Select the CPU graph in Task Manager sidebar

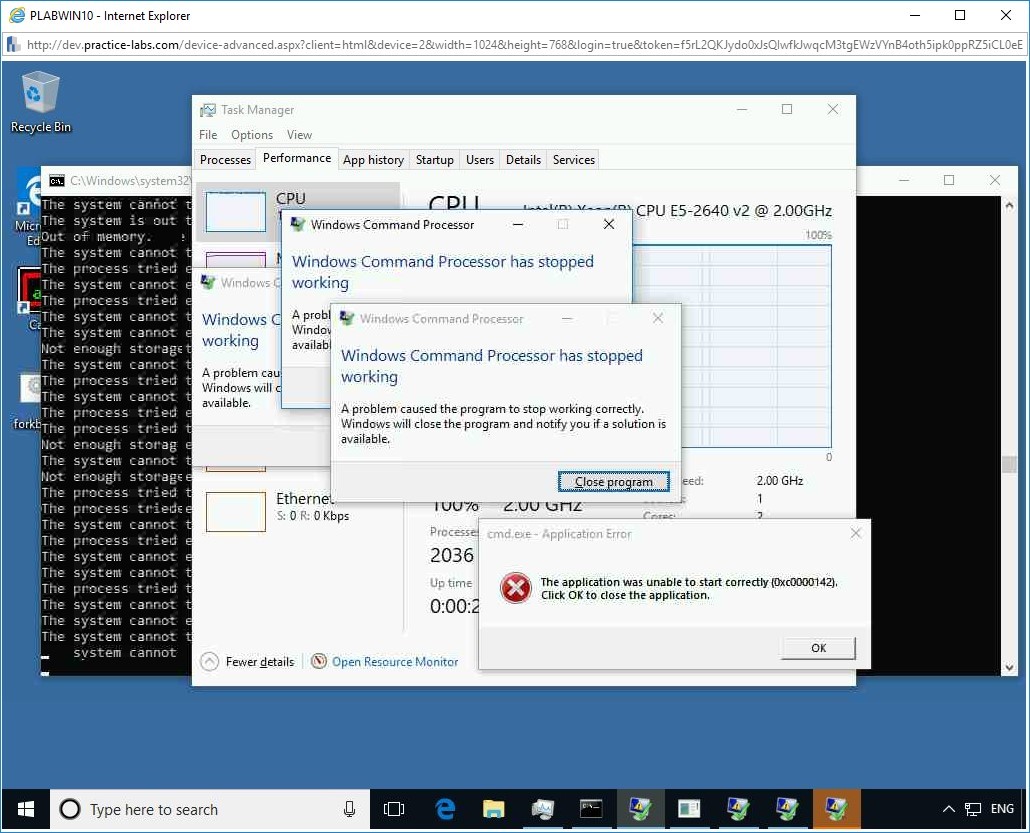point(235,212)
